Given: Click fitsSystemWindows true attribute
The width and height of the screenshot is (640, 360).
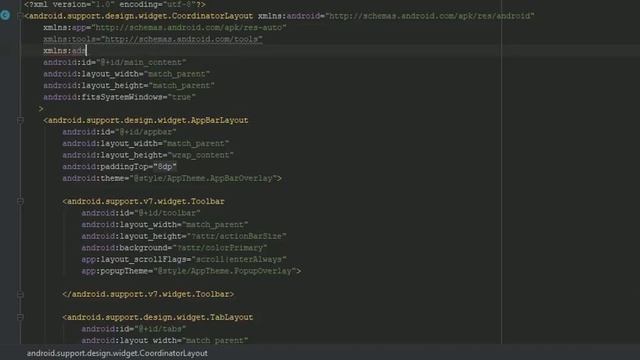Looking at the screenshot, I should (x=120, y=97).
